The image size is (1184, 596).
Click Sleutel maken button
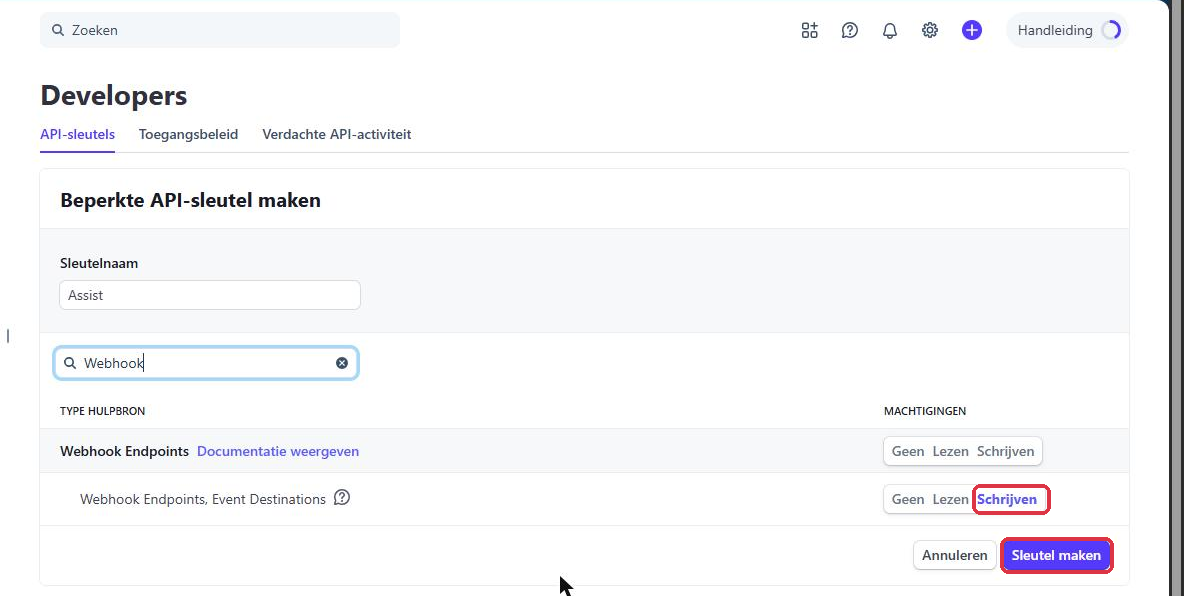point(1056,555)
